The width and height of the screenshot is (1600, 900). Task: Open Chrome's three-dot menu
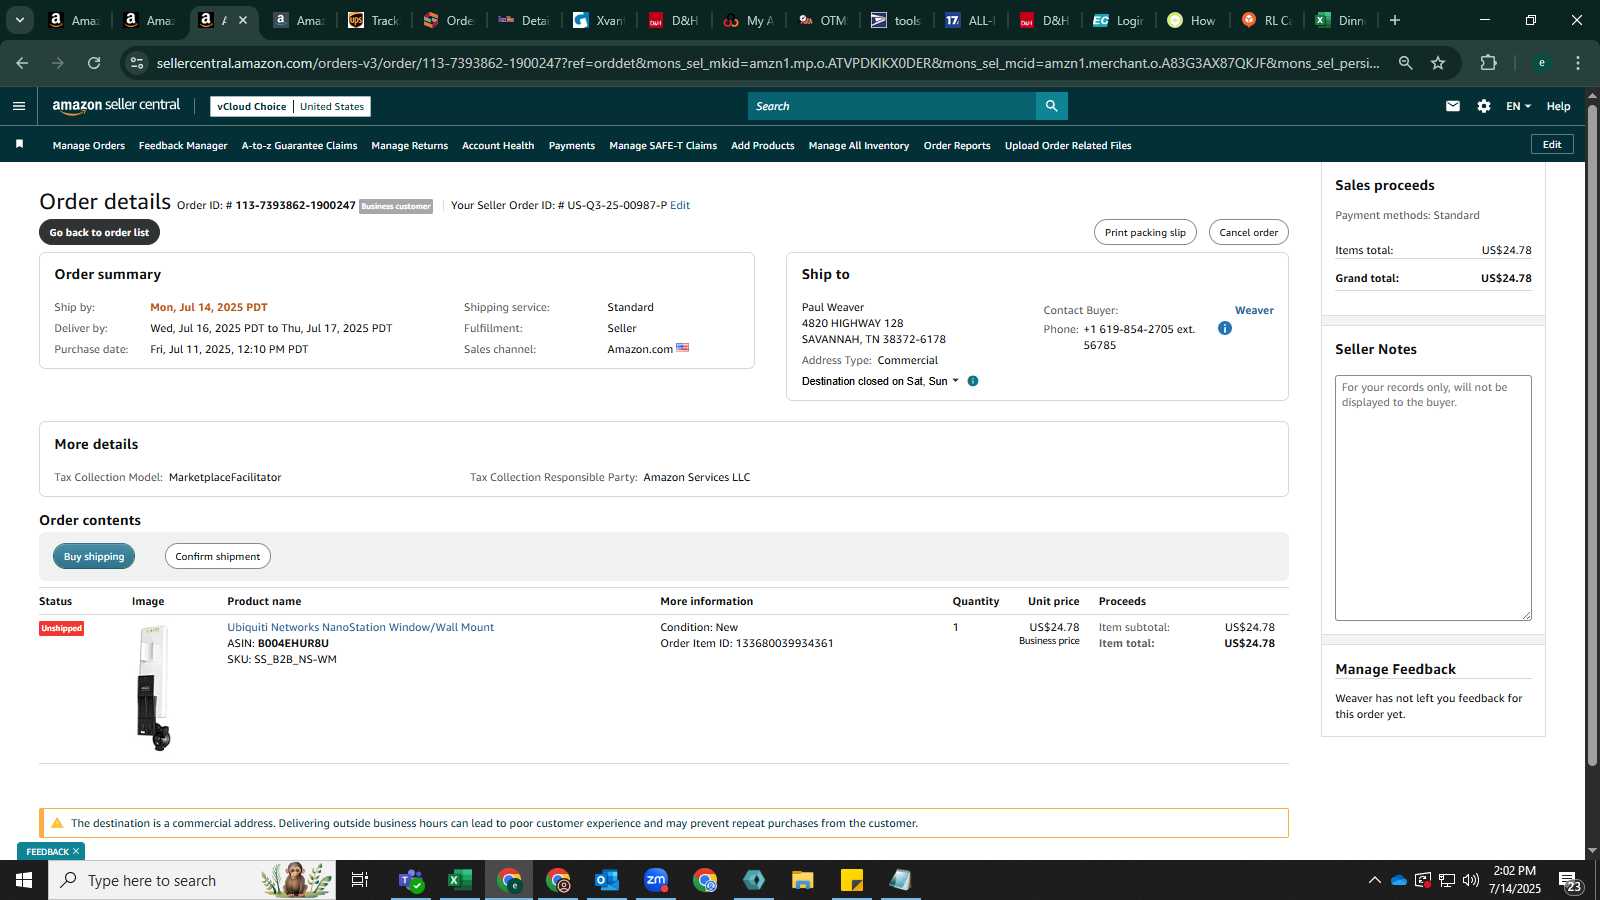[1578, 63]
